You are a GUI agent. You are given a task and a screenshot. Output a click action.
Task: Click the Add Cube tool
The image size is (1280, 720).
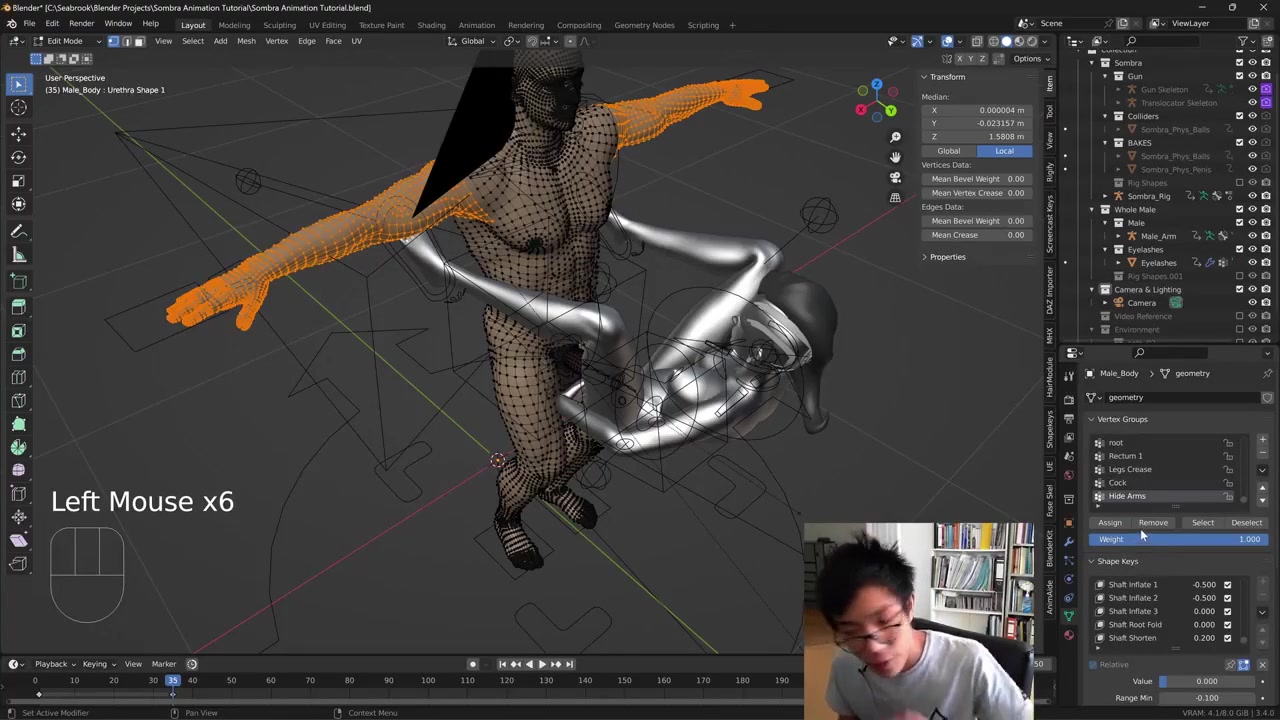tap(18, 281)
